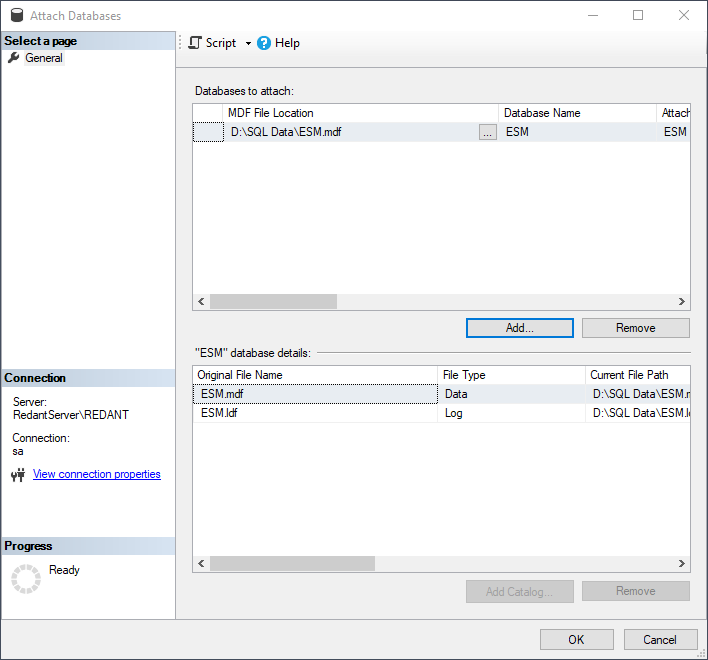Viewport: 708px width, 660px height.
Task: Open the Script dropdown arrow
Action: pos(248,44)
